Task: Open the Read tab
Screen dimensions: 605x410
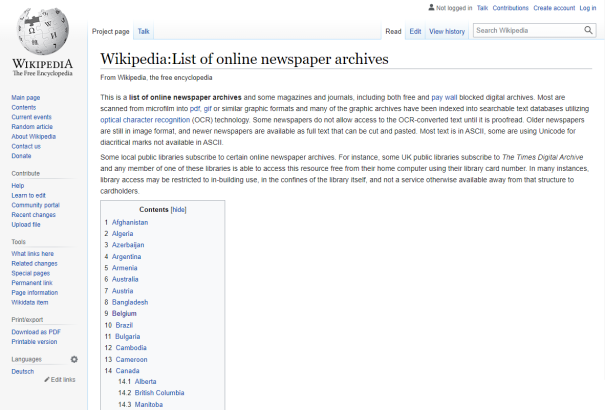Action: [393, 32]
